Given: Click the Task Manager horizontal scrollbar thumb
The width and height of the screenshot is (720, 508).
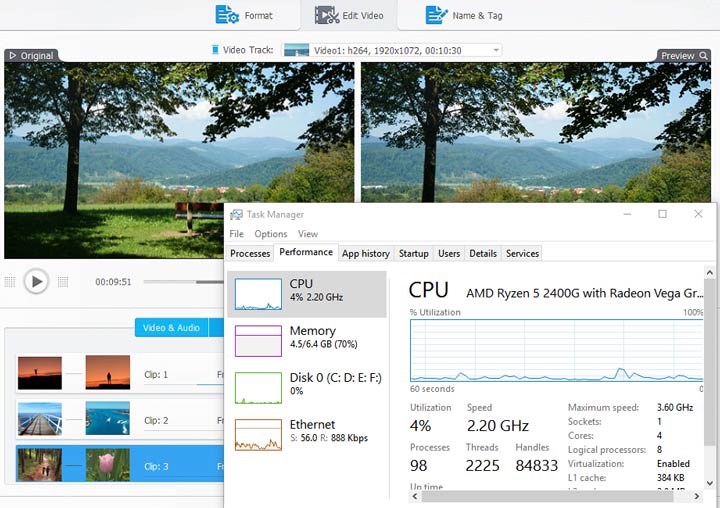Looking at the screenshot, I should click(x=547, y=496).
